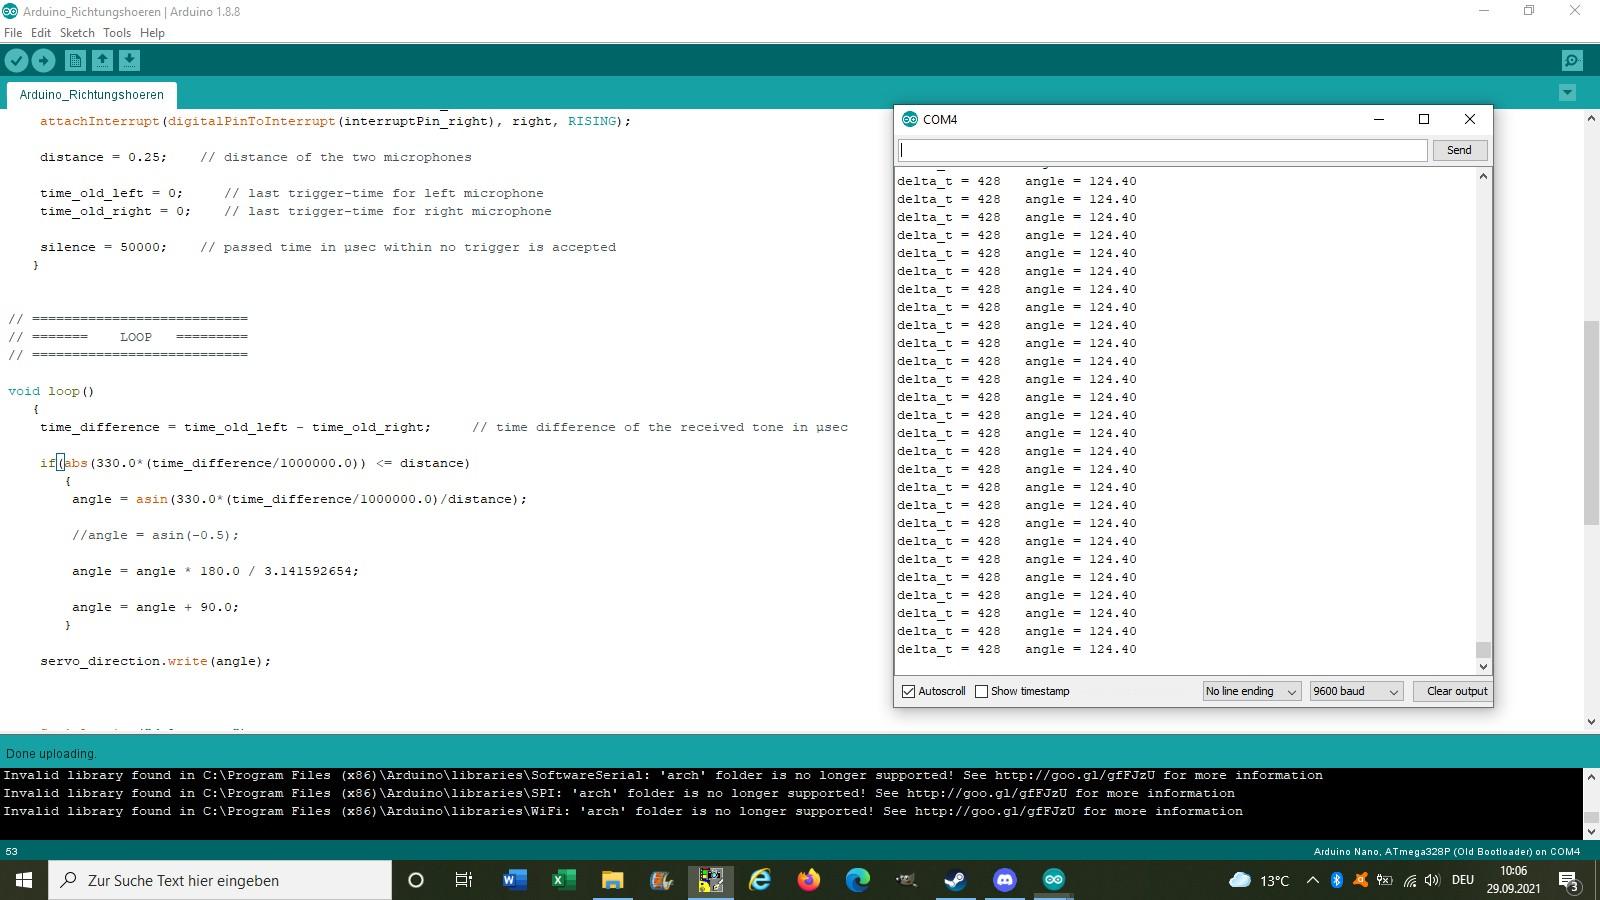Open the File menu

[13, 33]
